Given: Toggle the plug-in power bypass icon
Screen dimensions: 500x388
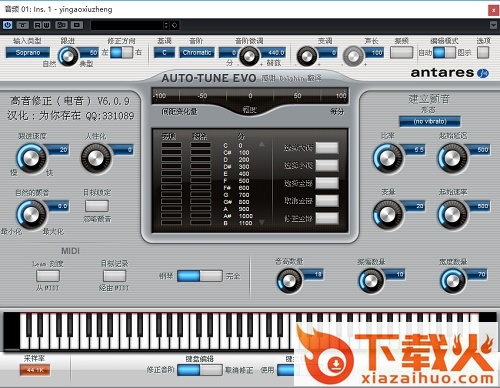Looking at the screenshot, I should coord(8,25).
